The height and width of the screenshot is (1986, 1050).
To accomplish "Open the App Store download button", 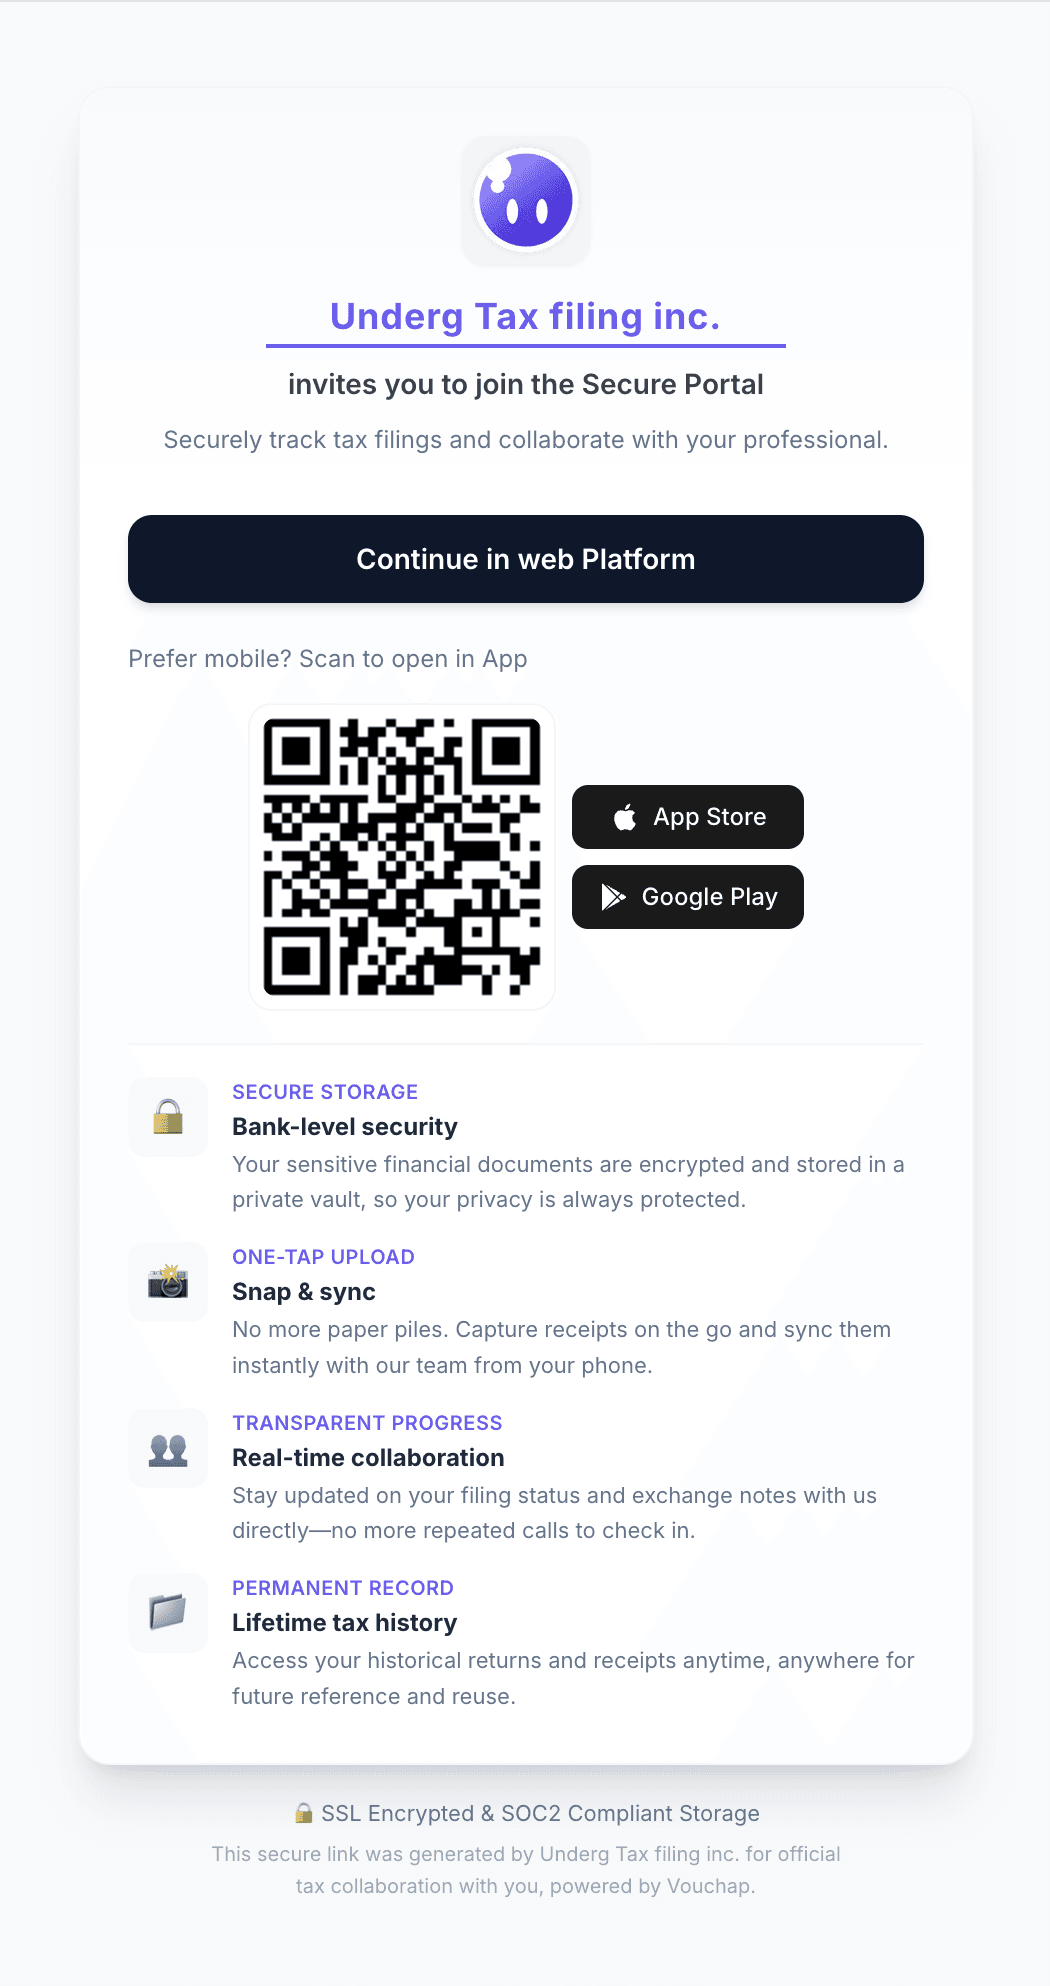I will coord(687,817).
